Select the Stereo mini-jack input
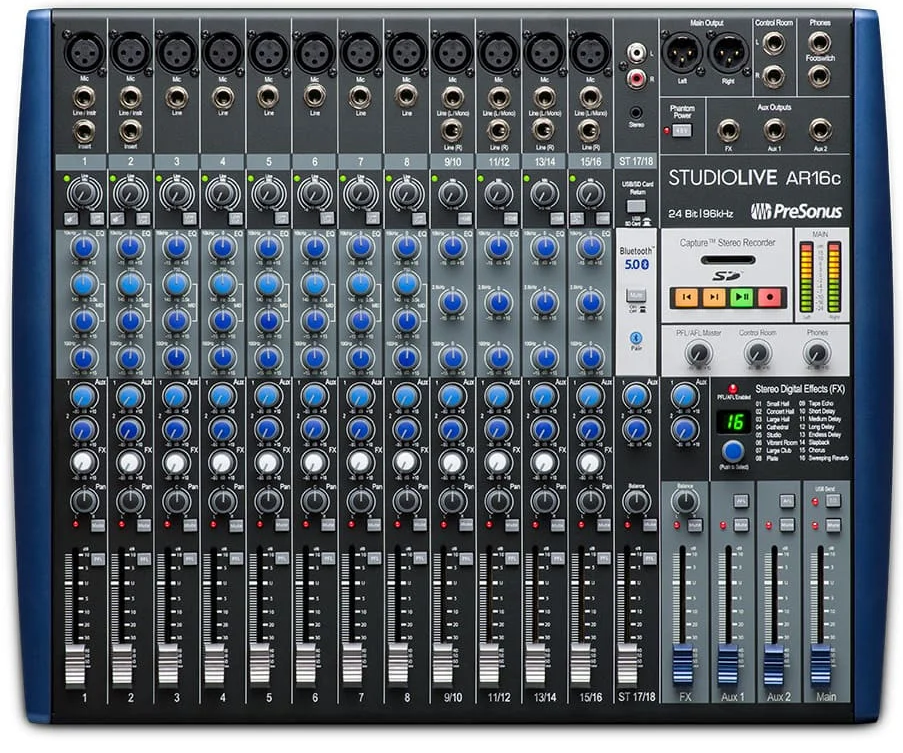The height and width of the screenshot is (753, 903). pyautogui.click(x=636, y=112)
